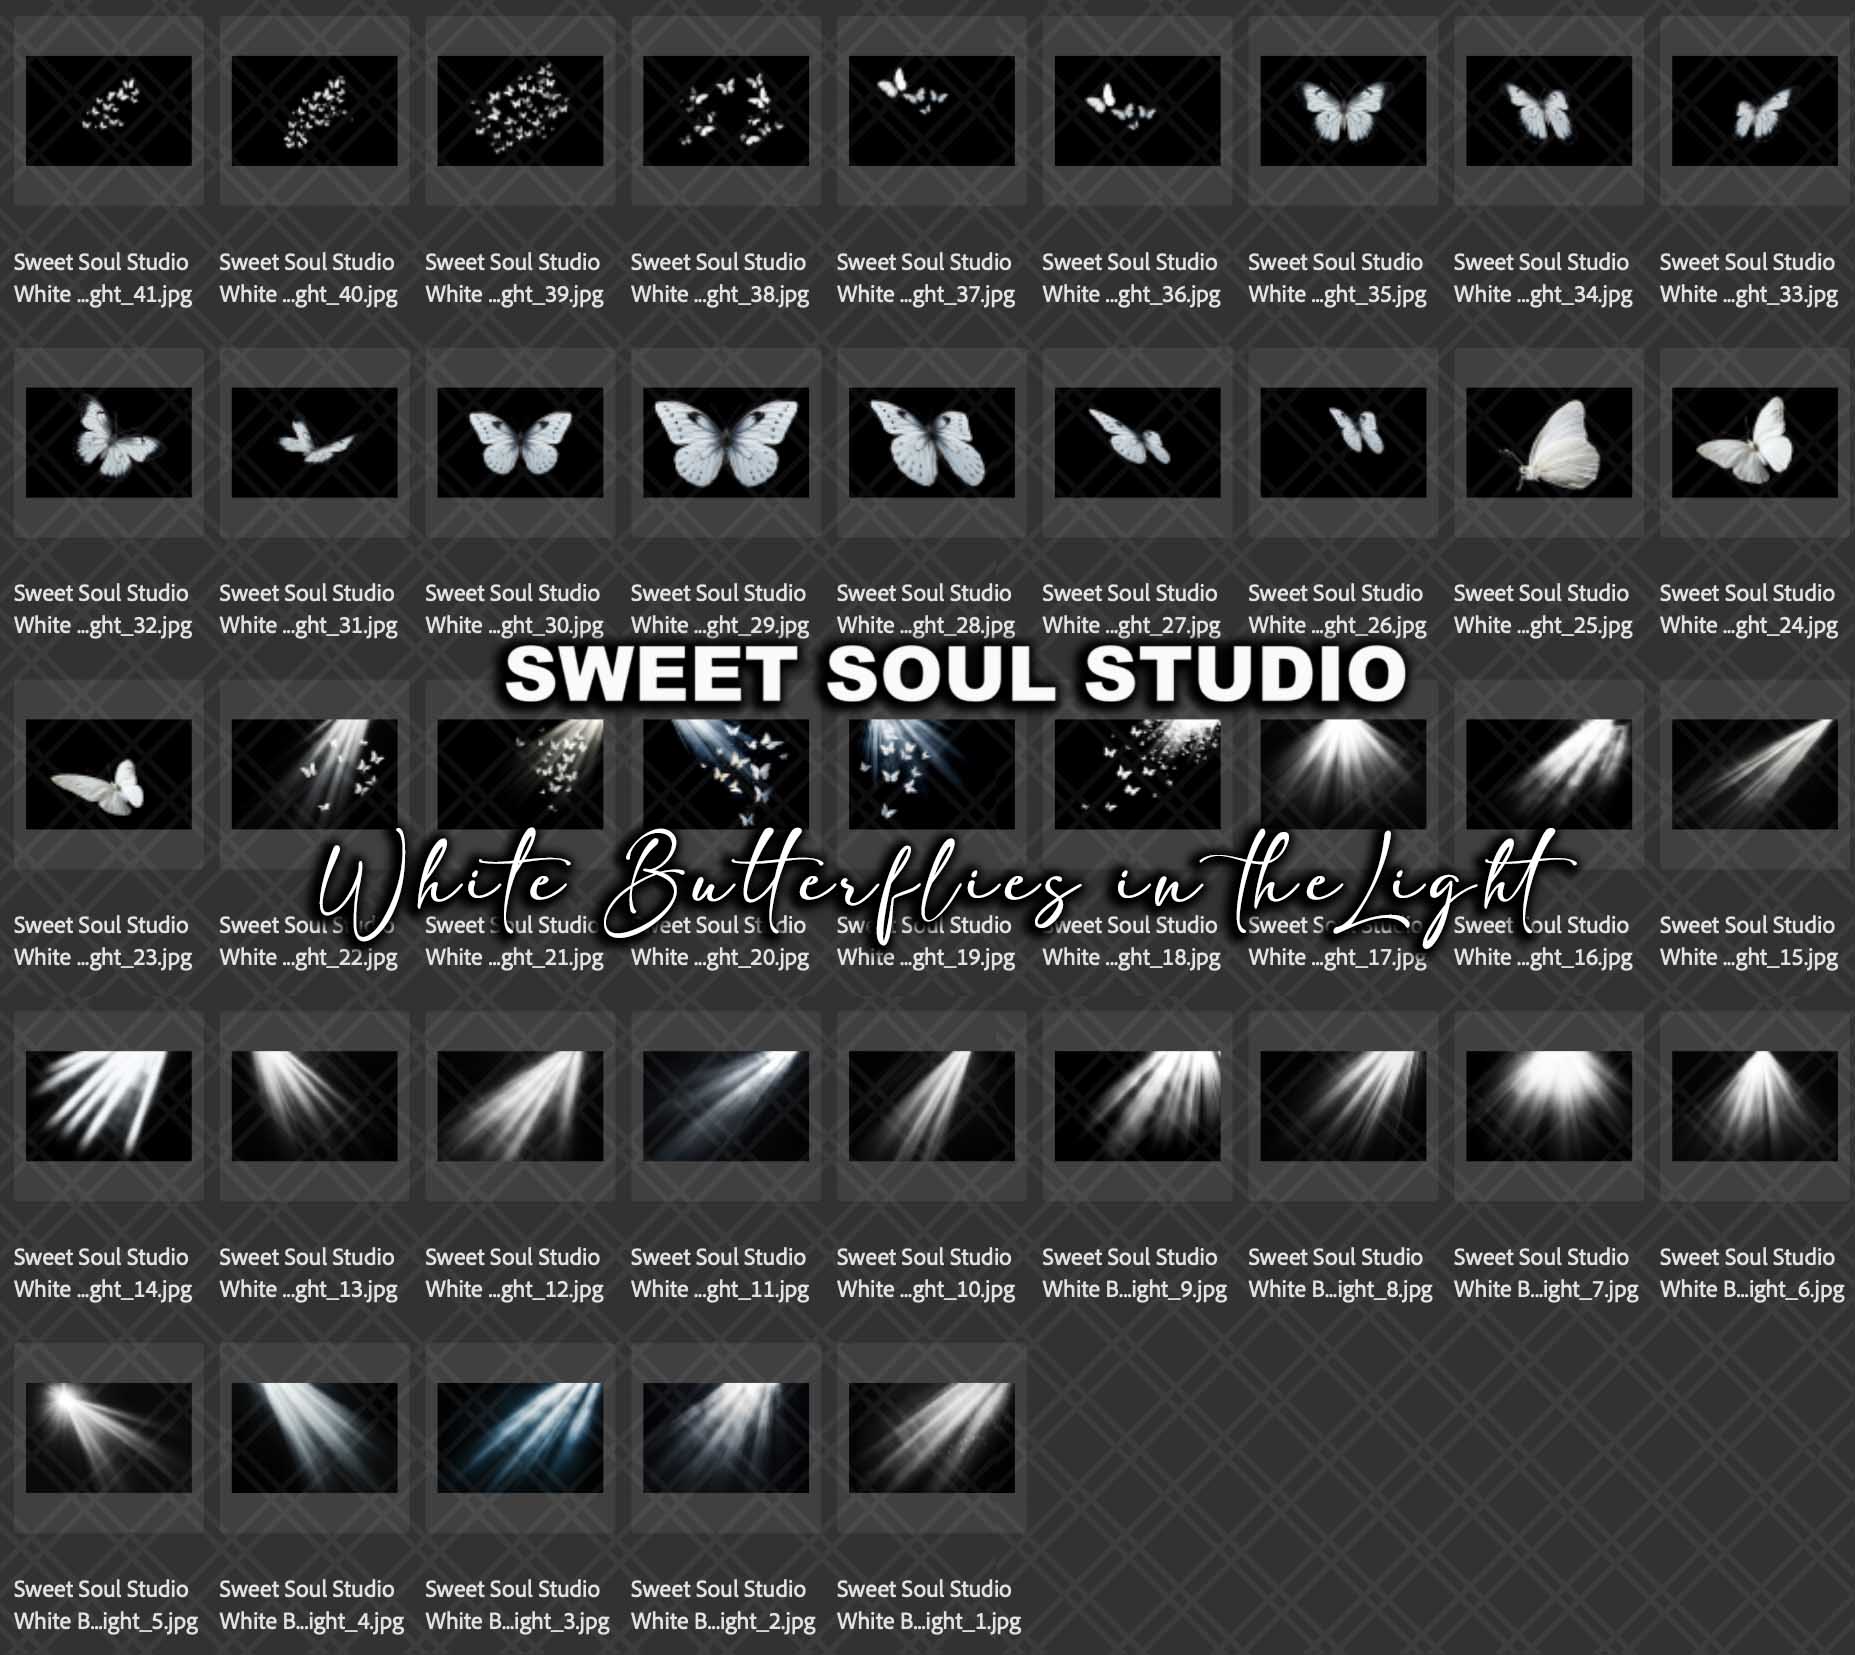Screen dimensions: 1855x1655
Task: Click the file name 'White ...ght_10.jpg'
Action: [926, 1290]
